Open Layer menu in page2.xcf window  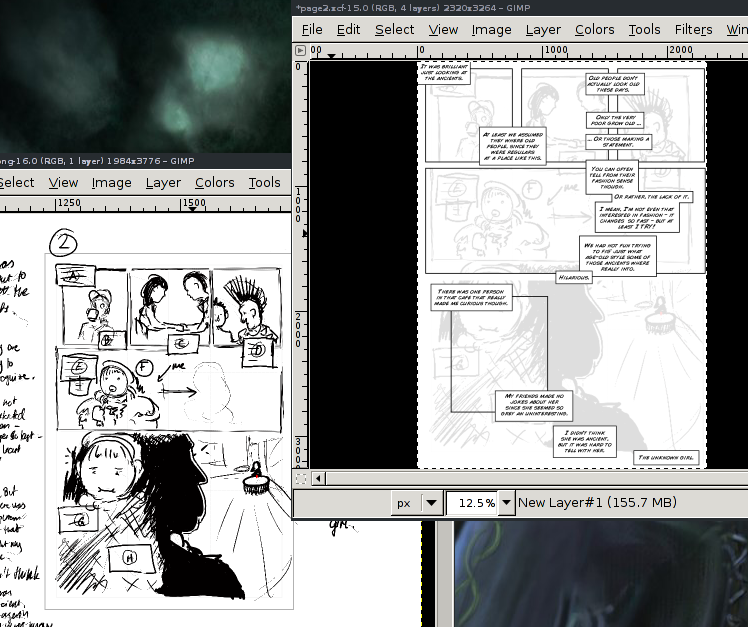tap(543, 30)
